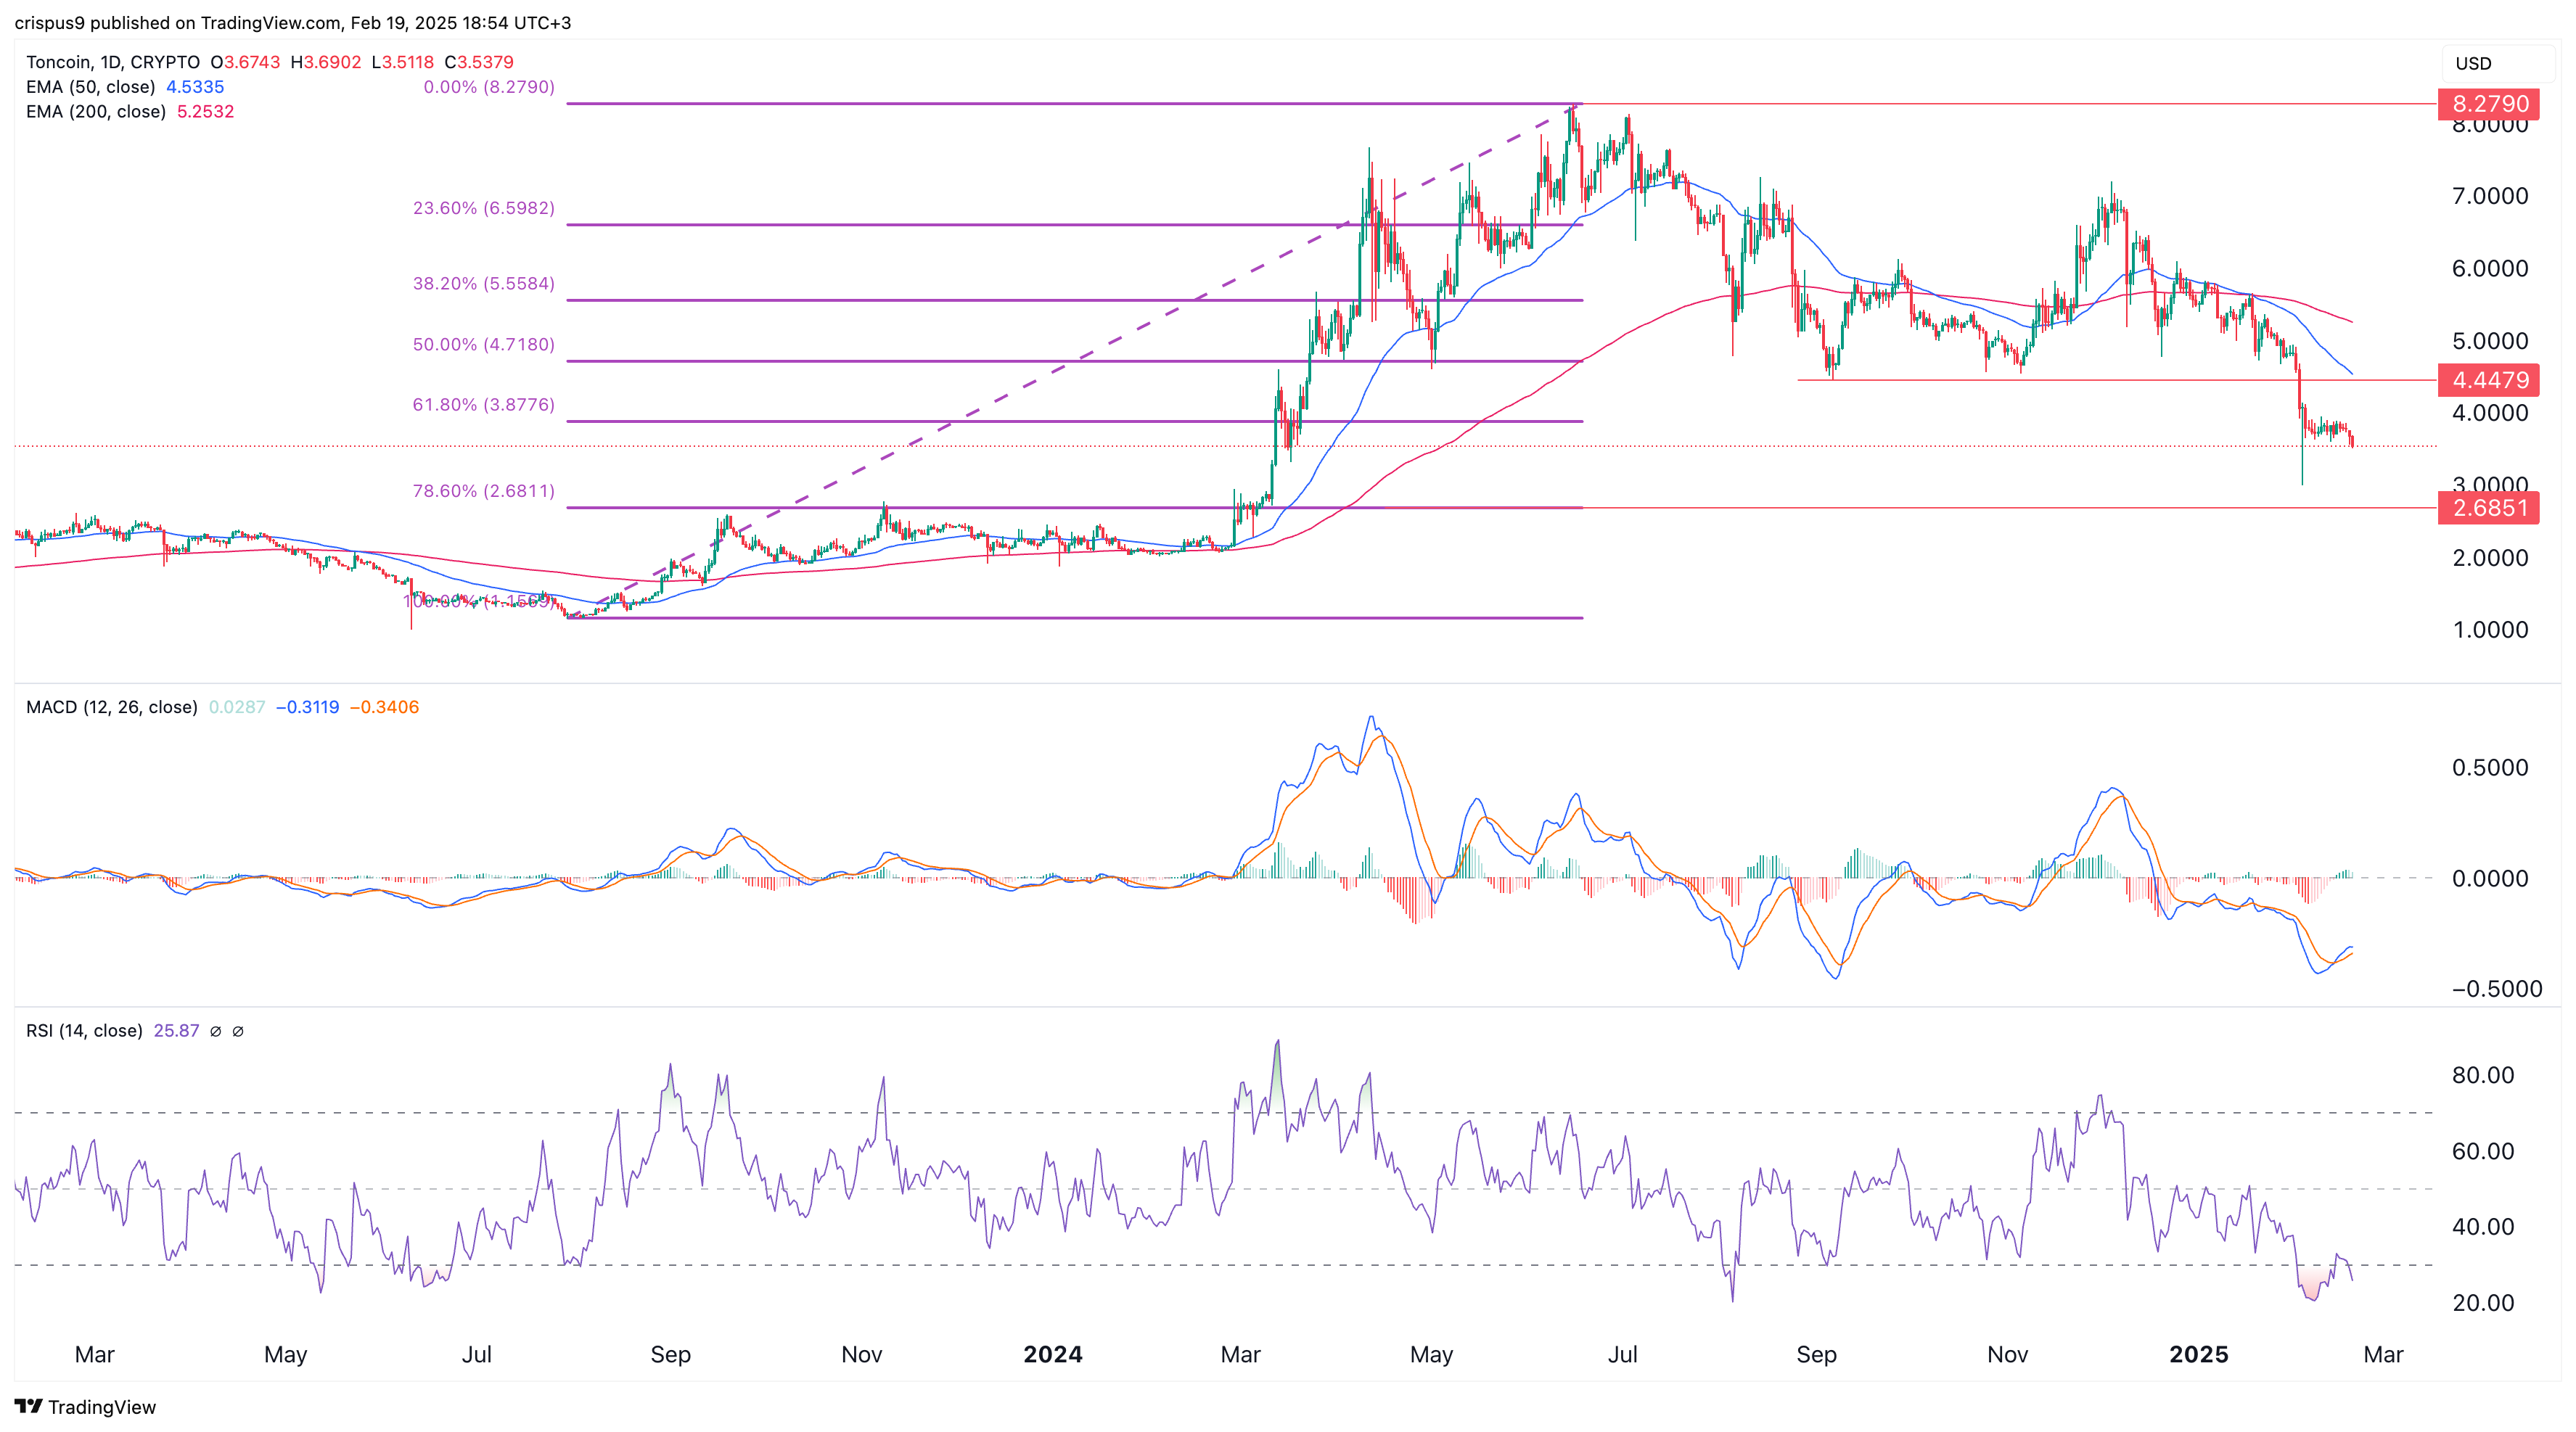Viewport: 2576px width, 1432px height.
Task: Click the 5.2532 EMA 200 value
Action: (206, 112)
